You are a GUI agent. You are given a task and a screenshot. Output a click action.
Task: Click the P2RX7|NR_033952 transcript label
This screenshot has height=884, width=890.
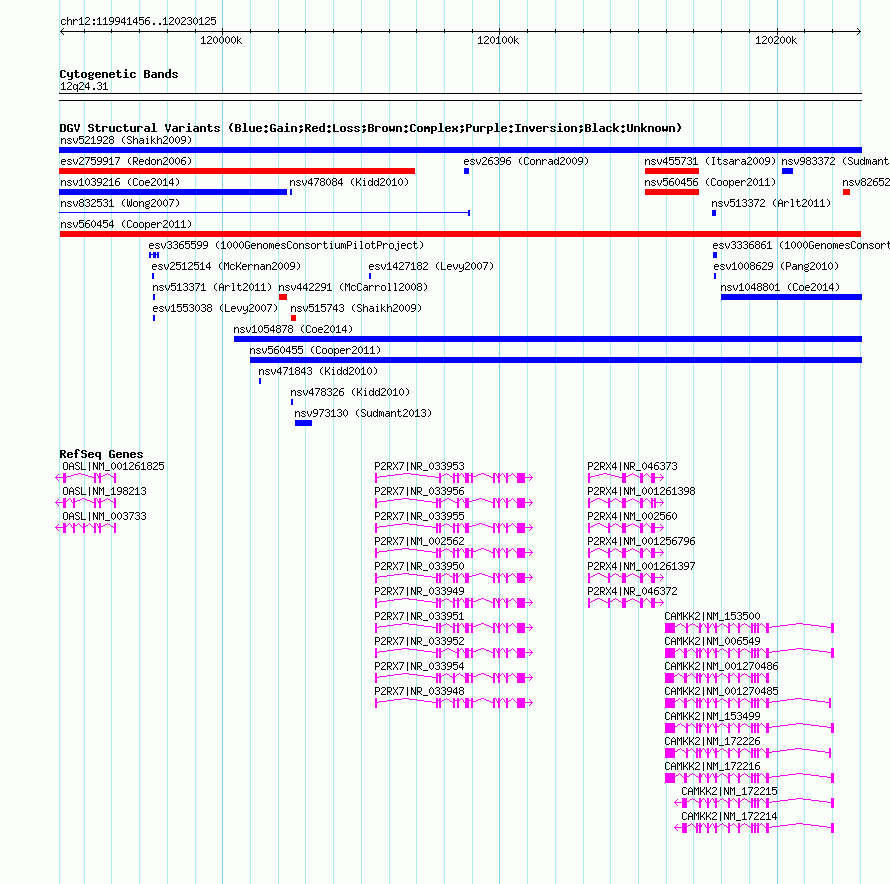tap(419, 641)
